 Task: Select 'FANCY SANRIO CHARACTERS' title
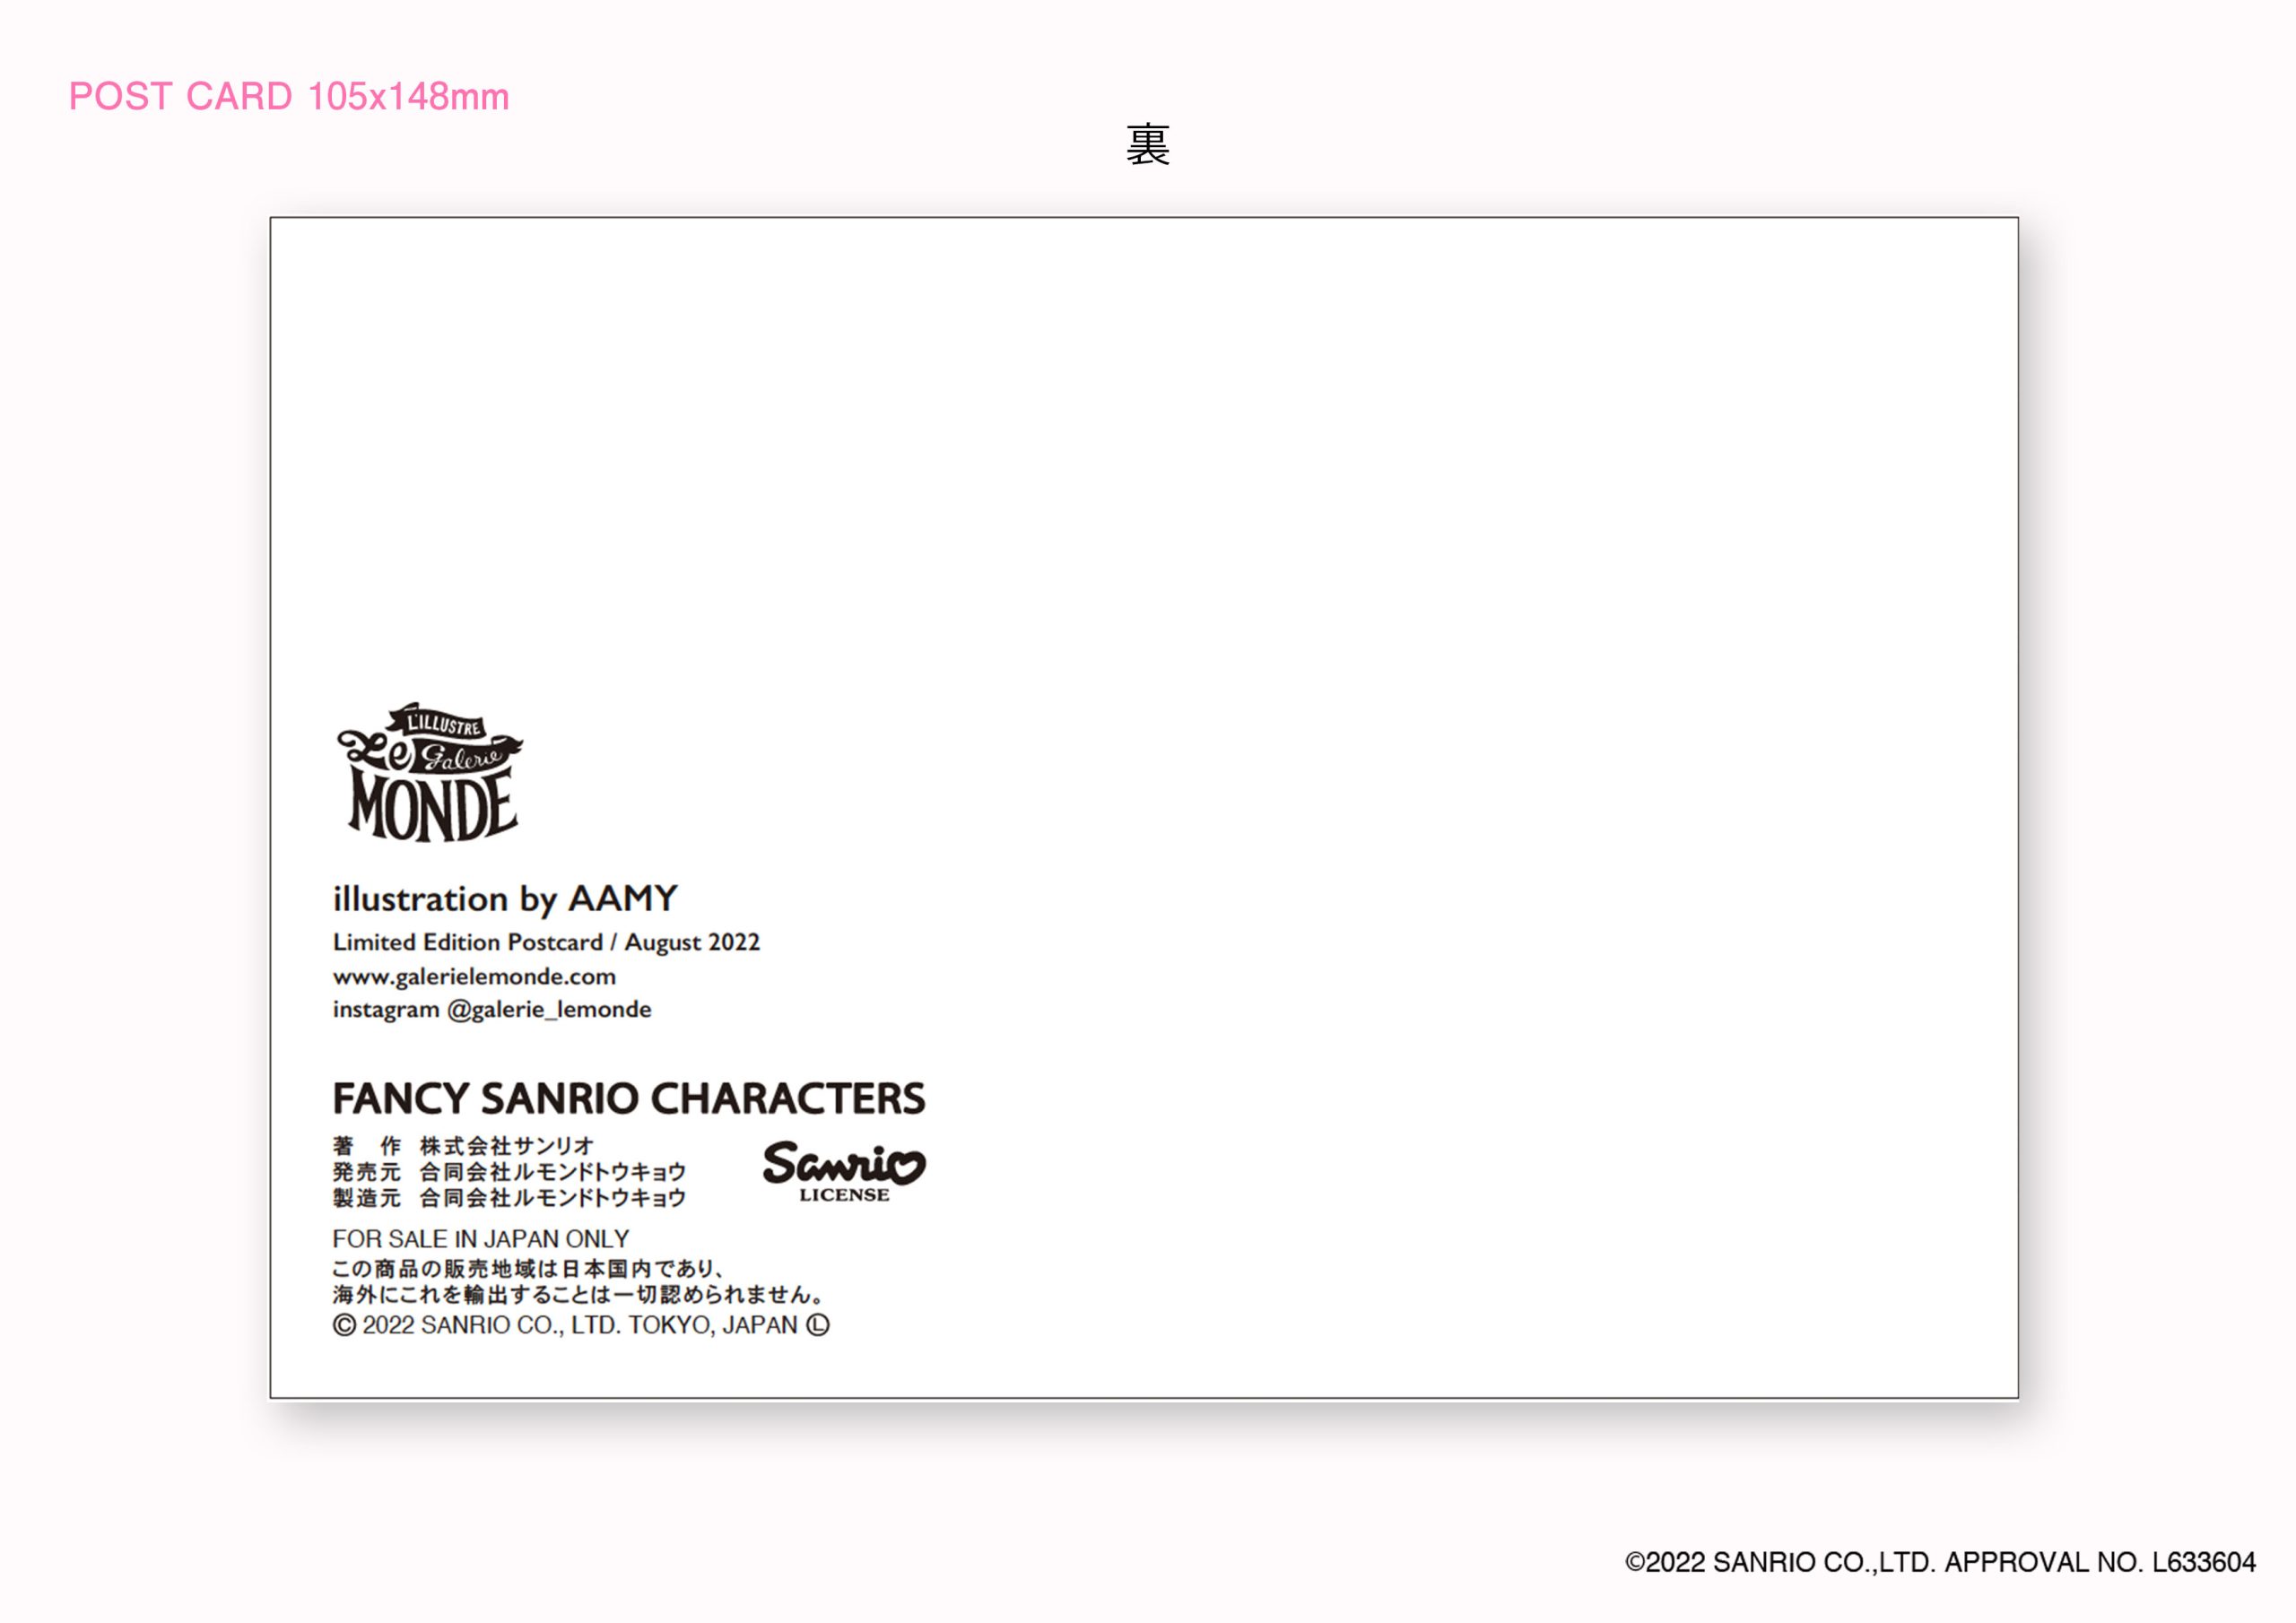coord(629,1099)
